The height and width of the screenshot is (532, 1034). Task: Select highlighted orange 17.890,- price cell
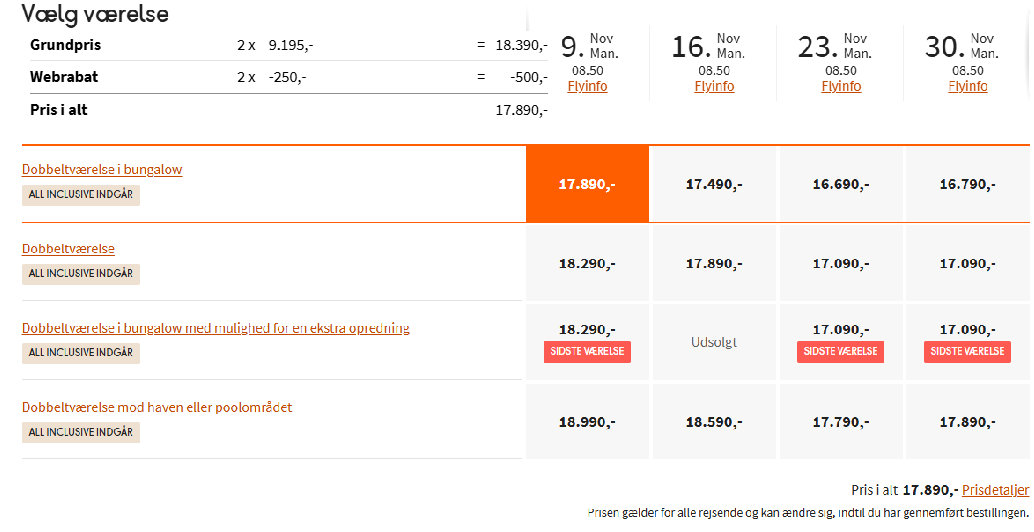click(x=587, y=184)
